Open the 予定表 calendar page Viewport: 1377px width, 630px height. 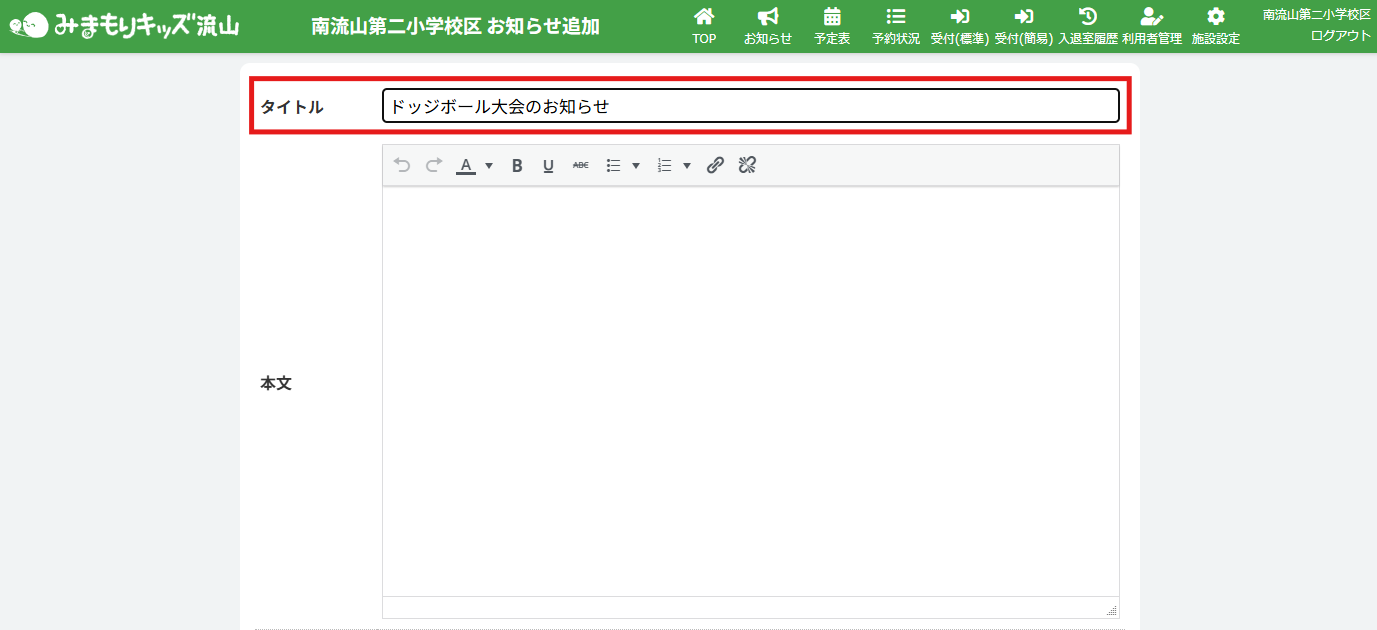[832, 26]
